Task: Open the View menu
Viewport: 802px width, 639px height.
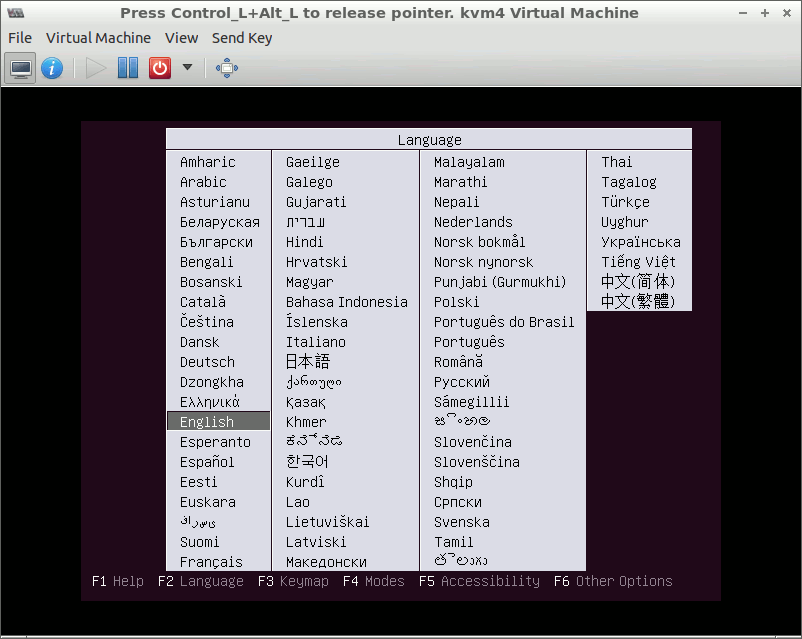Action: pyautogui.click(x=181, y=38)
